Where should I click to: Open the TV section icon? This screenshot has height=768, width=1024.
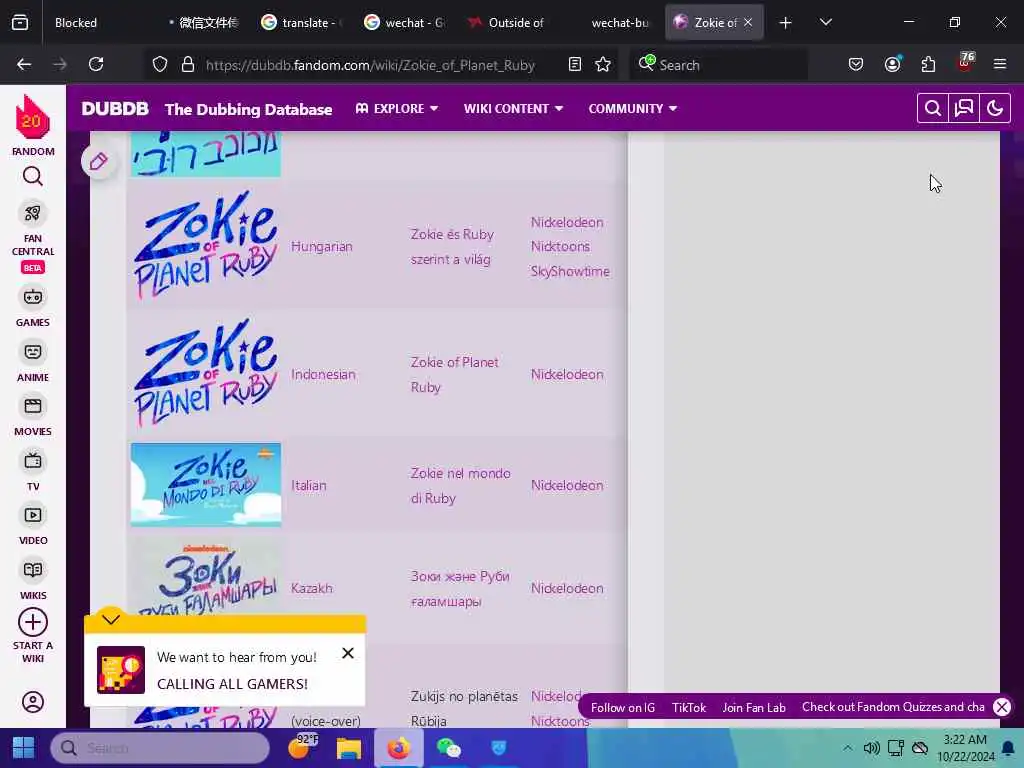coord(33,461)
